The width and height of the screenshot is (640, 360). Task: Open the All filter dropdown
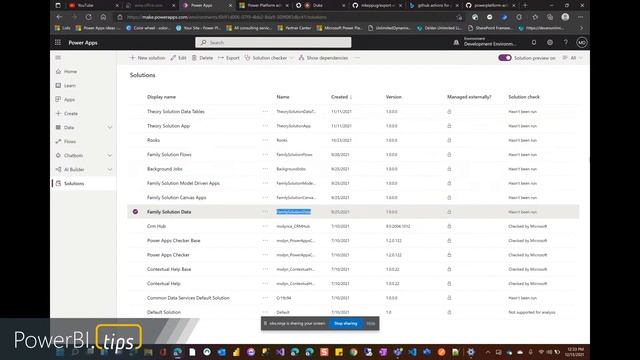573,58
